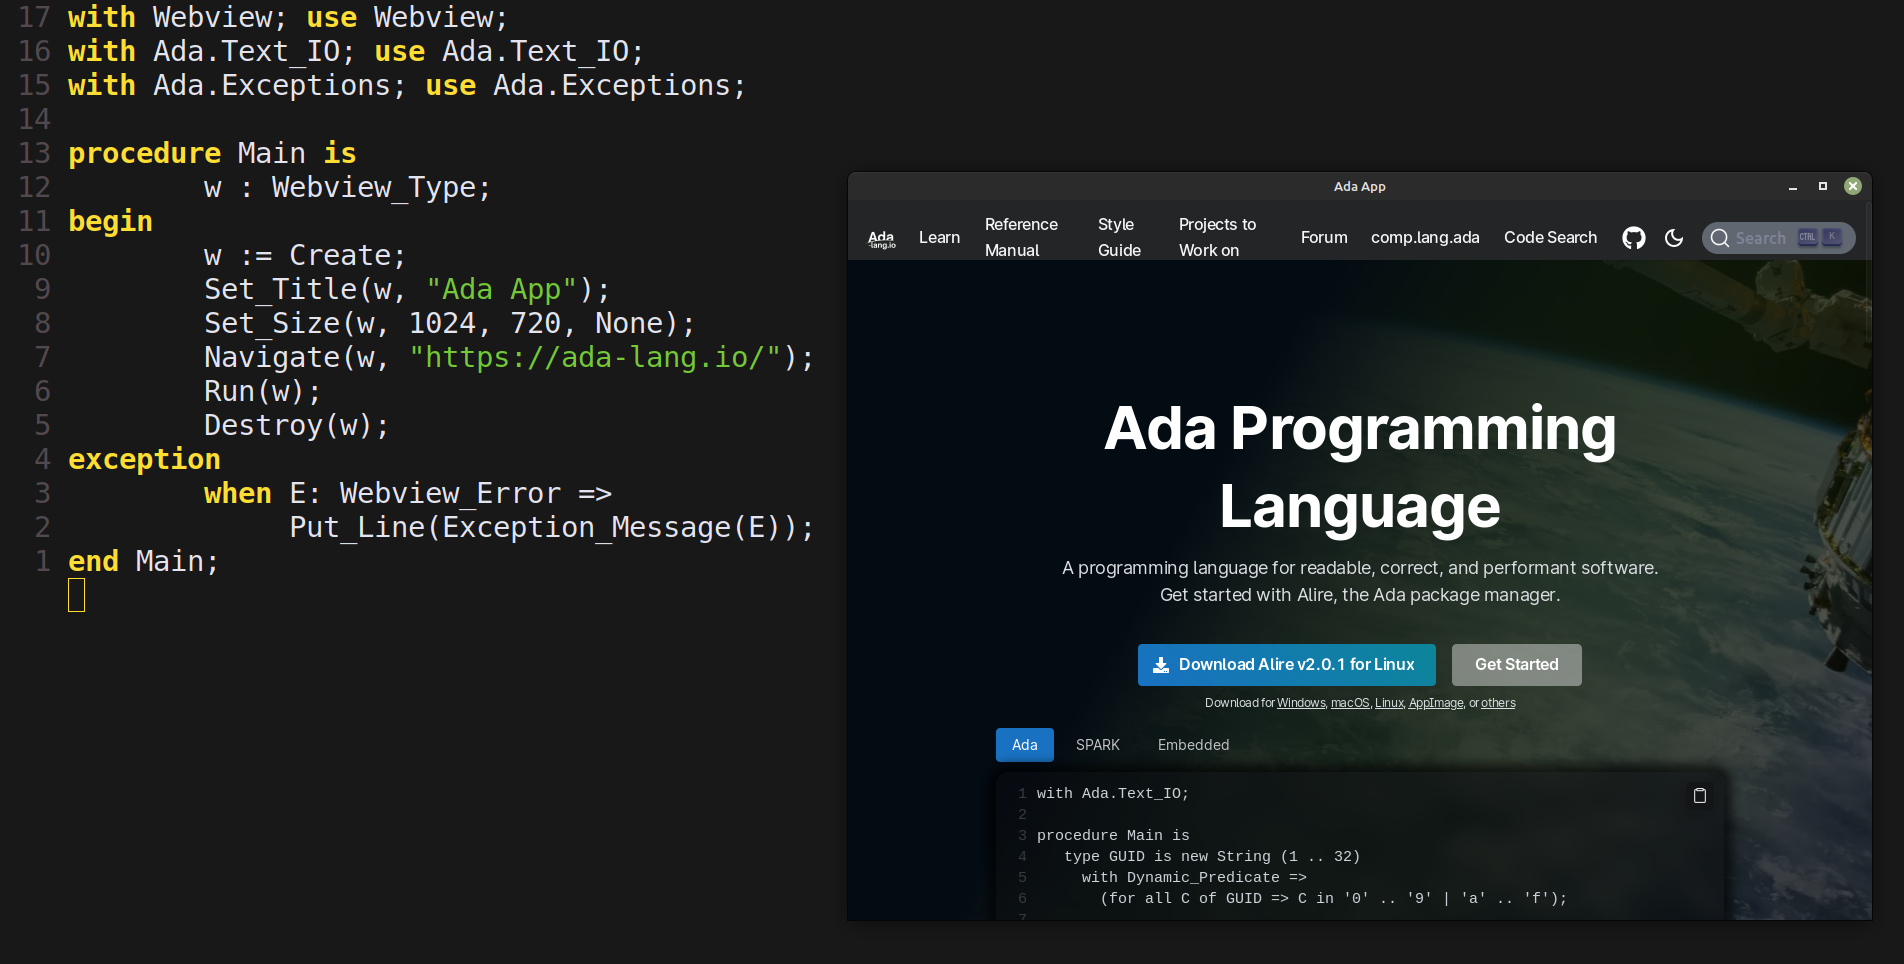
Task: Click the "begin" keyword in editor
Action: tap(110, 221)
